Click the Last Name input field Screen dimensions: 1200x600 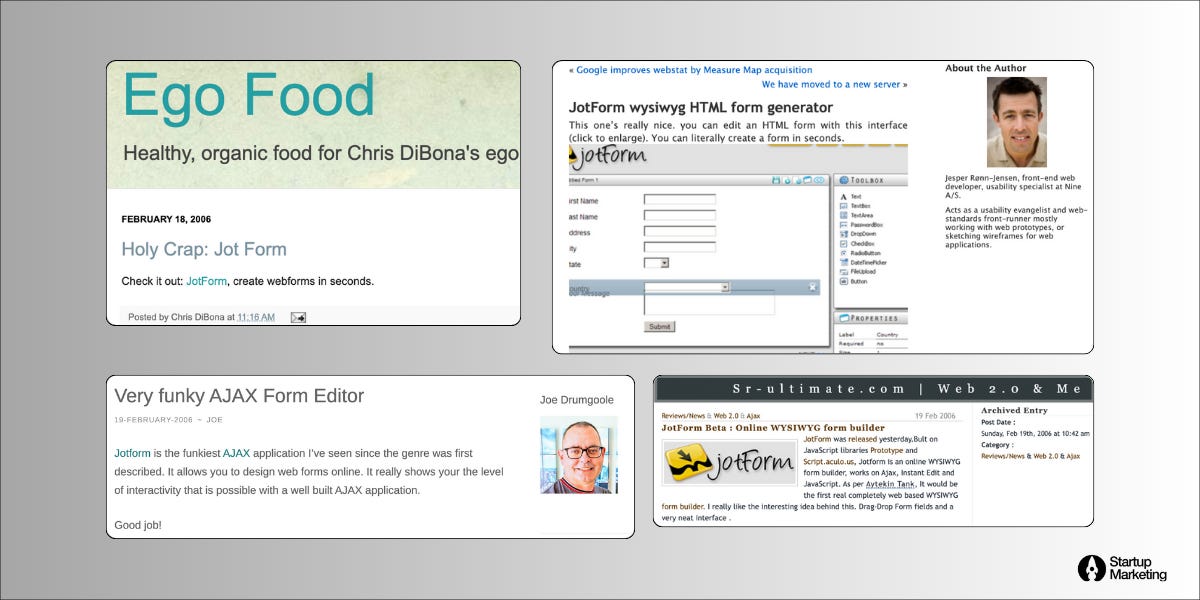680,215
